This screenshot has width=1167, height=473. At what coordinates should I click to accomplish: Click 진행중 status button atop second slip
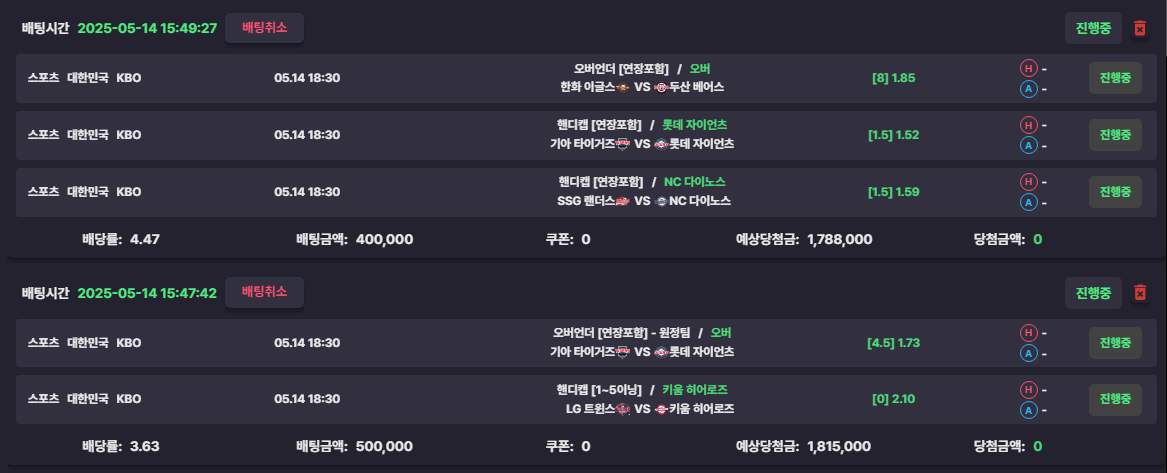[x=1093, y=293]
